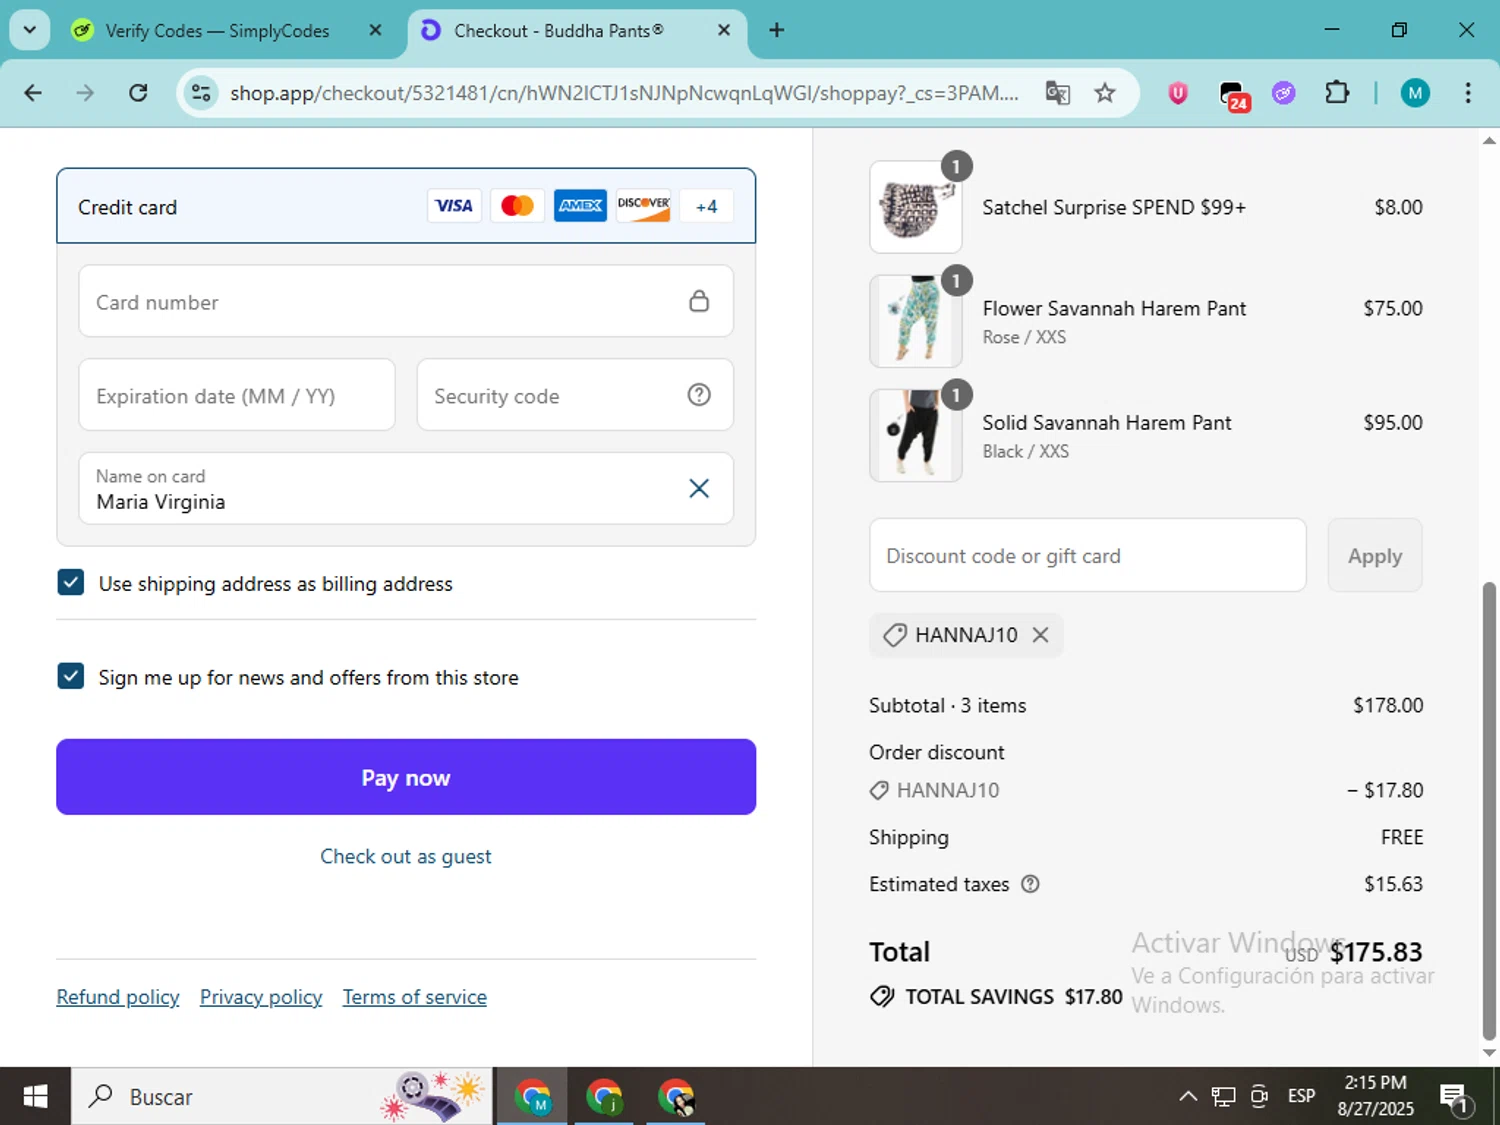
Task: Click the Name on card field
Action: point(406,488)
